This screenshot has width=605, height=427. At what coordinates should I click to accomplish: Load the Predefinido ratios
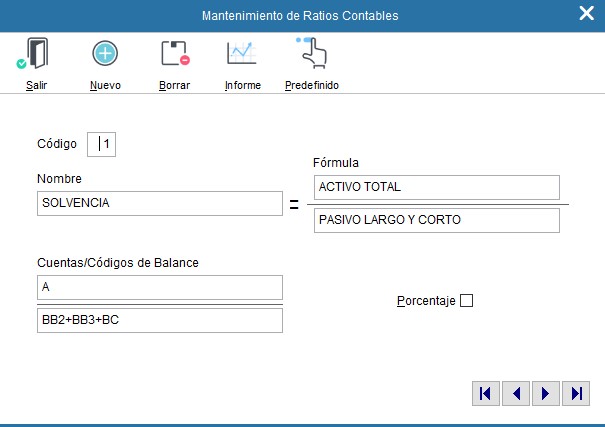(311, 54)
